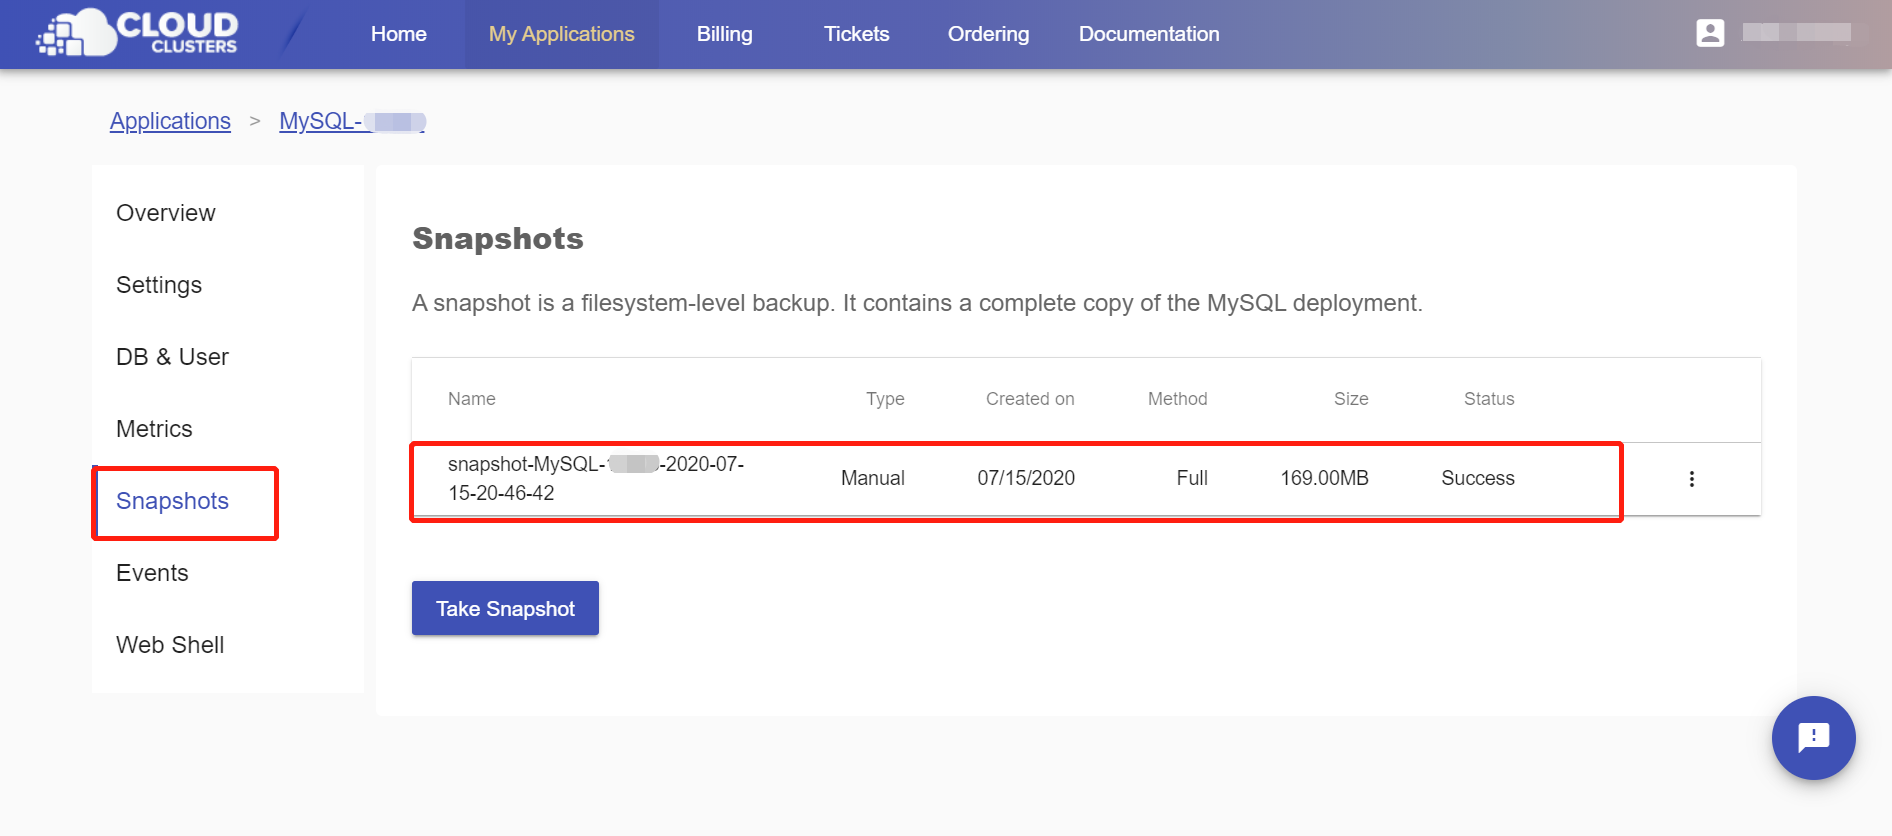The height and width of the screenshot is (836, 1892).
Task: View the Metrics section
Action: [x=154, y=429]
